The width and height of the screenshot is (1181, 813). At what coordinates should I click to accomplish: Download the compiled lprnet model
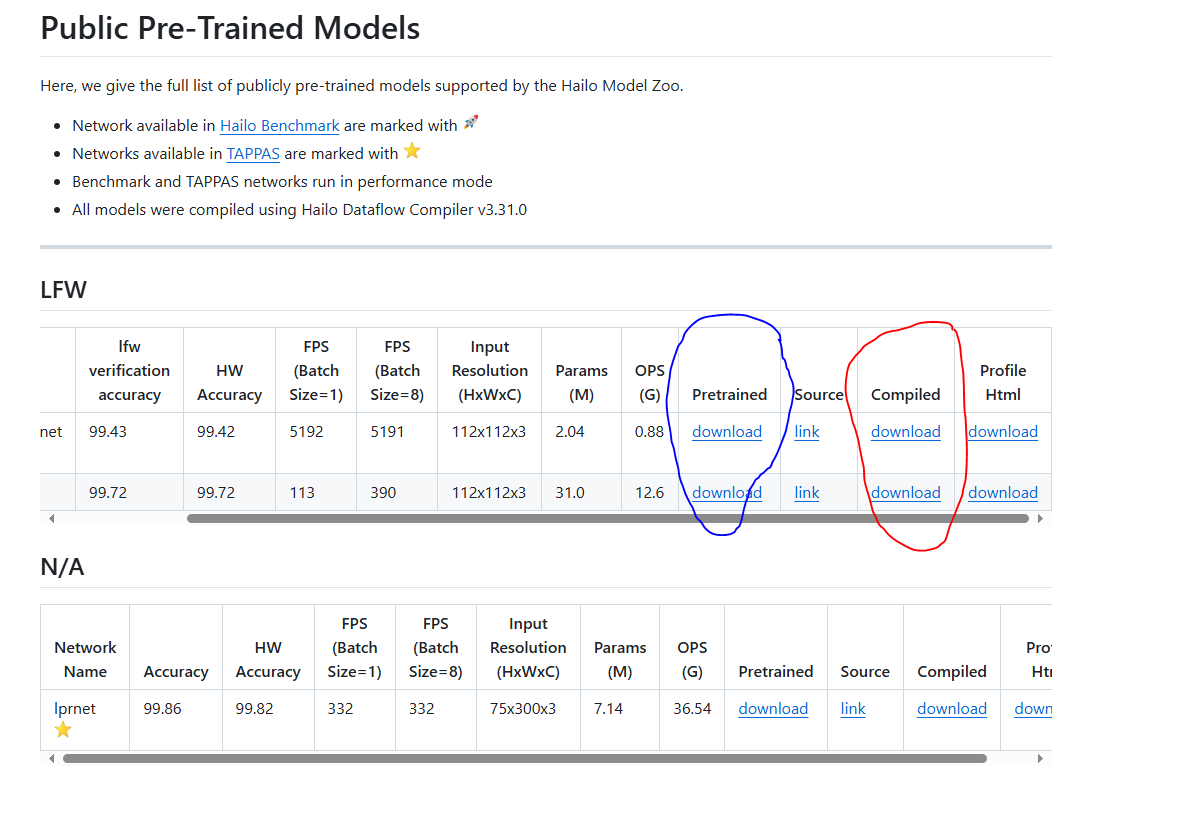(x=951, y=708)
